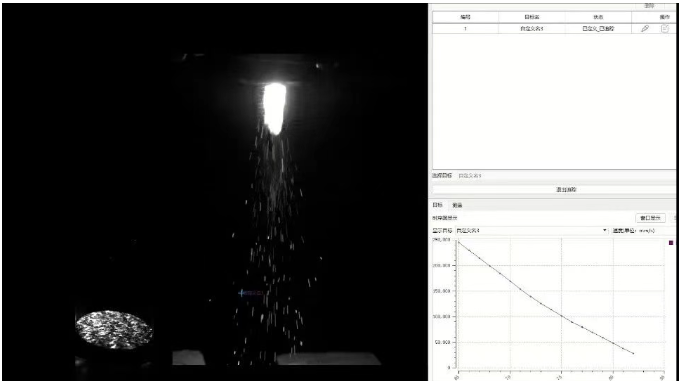Select the target name cell in row 1
This screenshot has width=680, height=381.
(x=532, y=29)
